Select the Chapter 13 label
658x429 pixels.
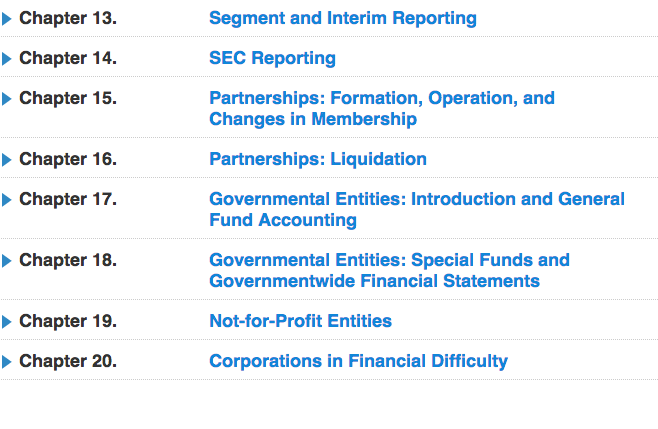68,18
